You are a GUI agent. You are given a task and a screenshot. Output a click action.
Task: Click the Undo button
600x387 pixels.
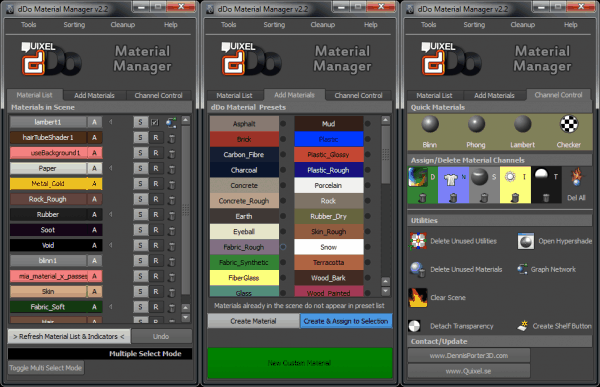(161, 336)
